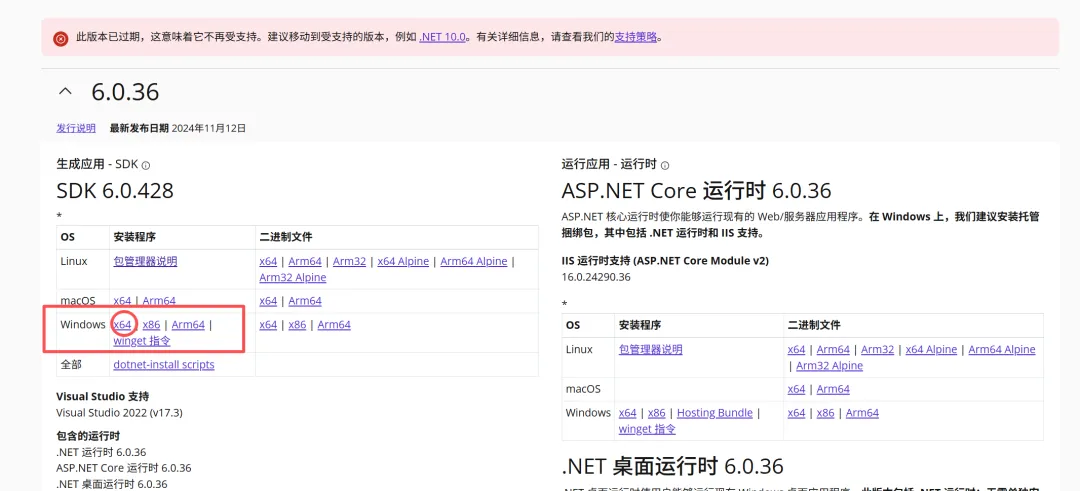Download SDK macOS Arm64 binary
This screenshot has height=491, width=1080.
tap(305, 301)
